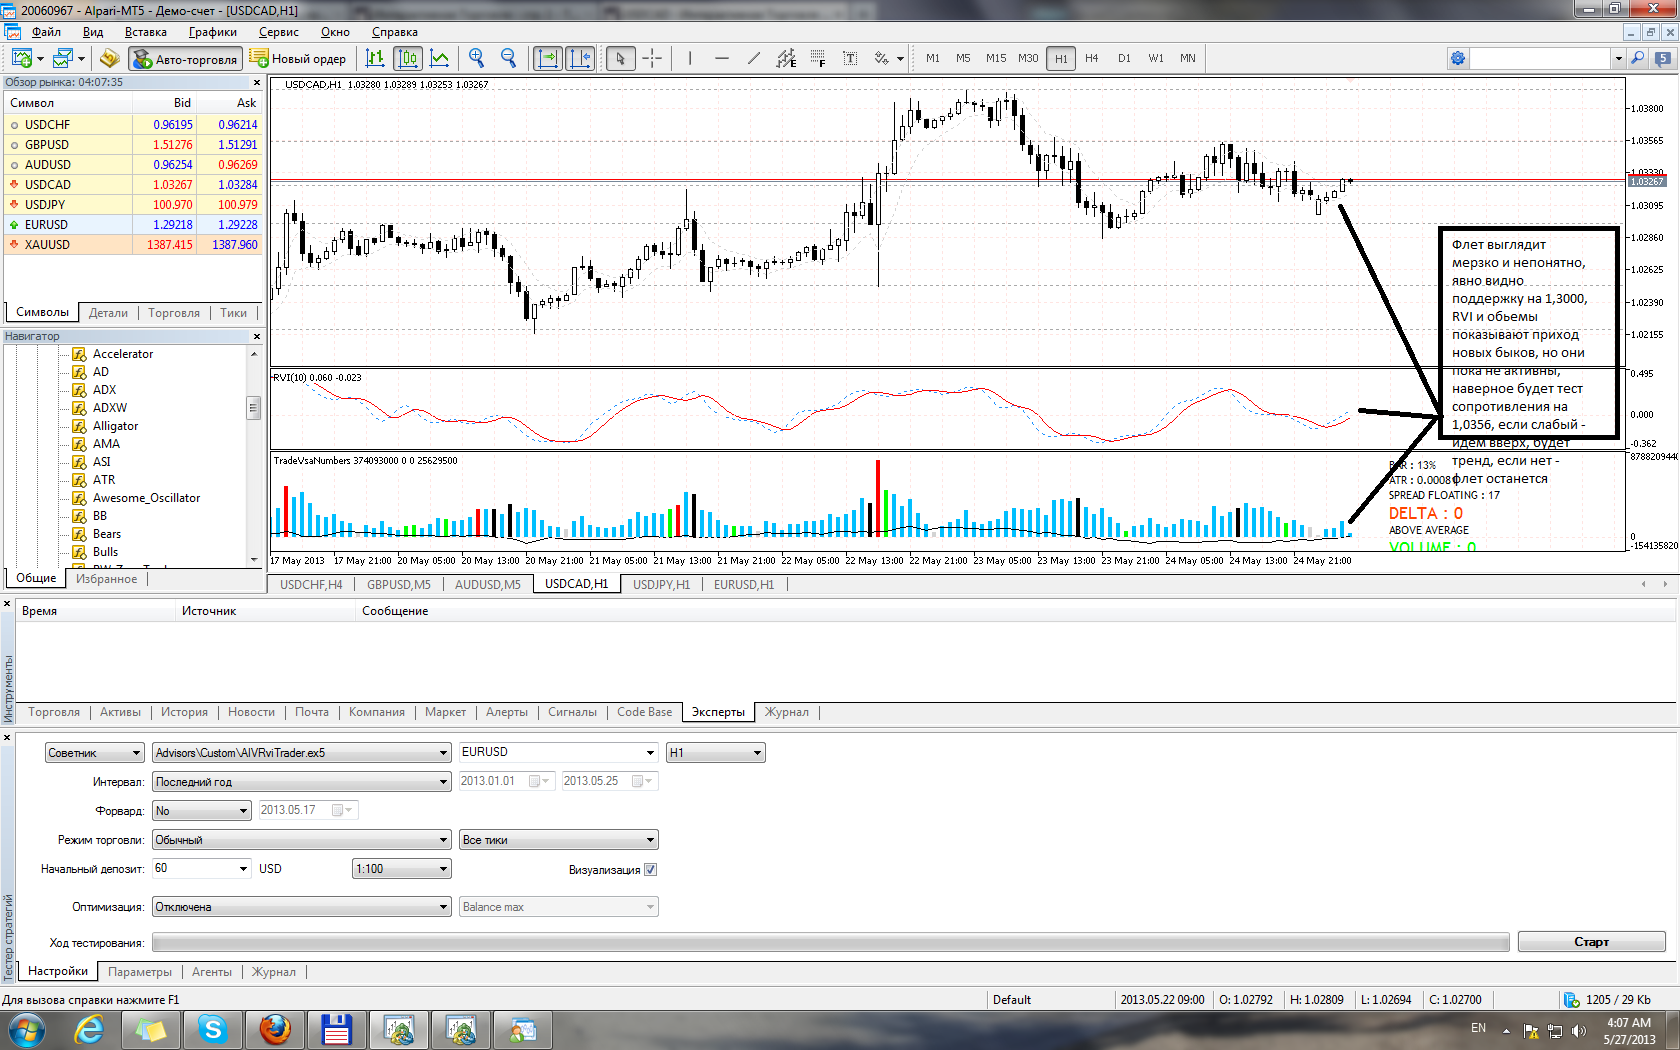Open the Вставка menu
This screenshot has width=1680, height=1050.
coord(146,32)
